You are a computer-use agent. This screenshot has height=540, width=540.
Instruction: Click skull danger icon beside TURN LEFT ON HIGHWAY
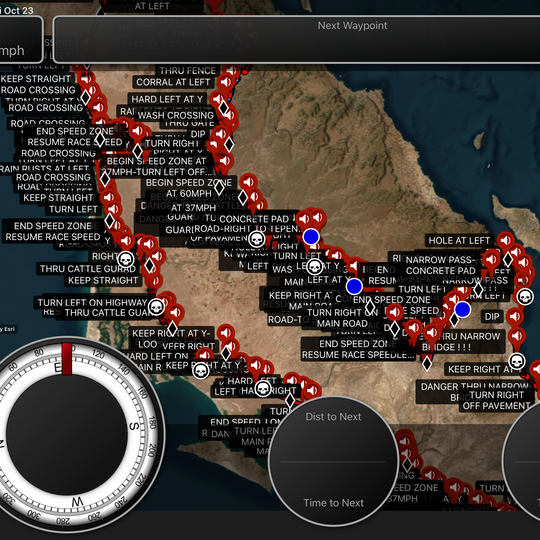156,306
